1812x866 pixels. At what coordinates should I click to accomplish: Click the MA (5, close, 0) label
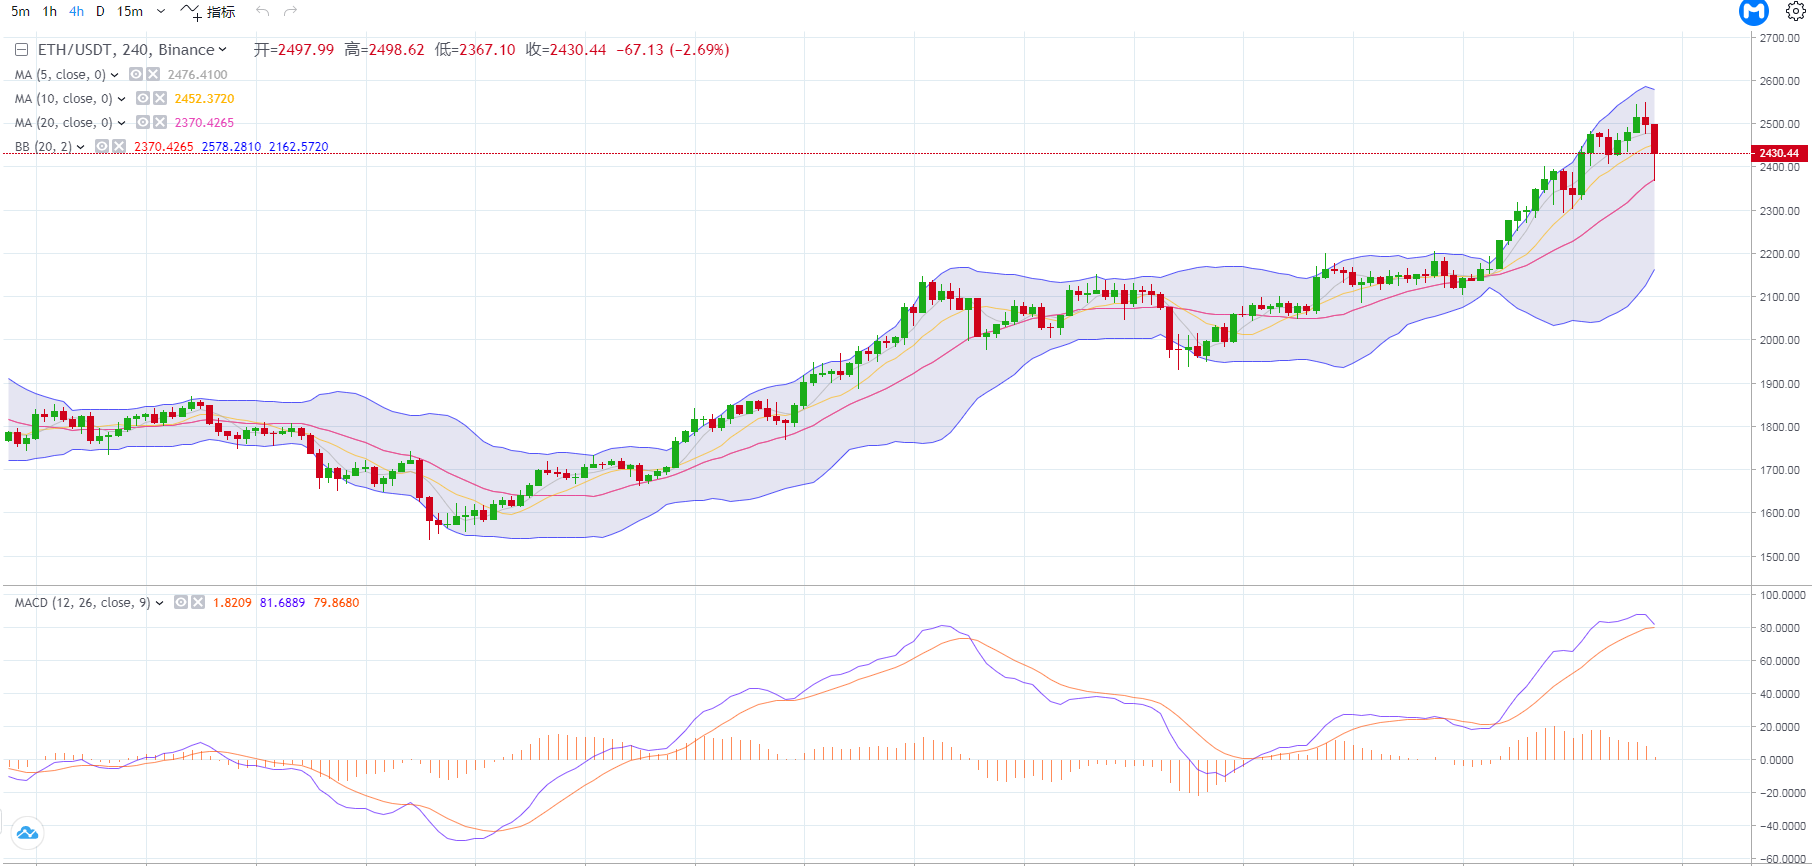pos(60,75)
